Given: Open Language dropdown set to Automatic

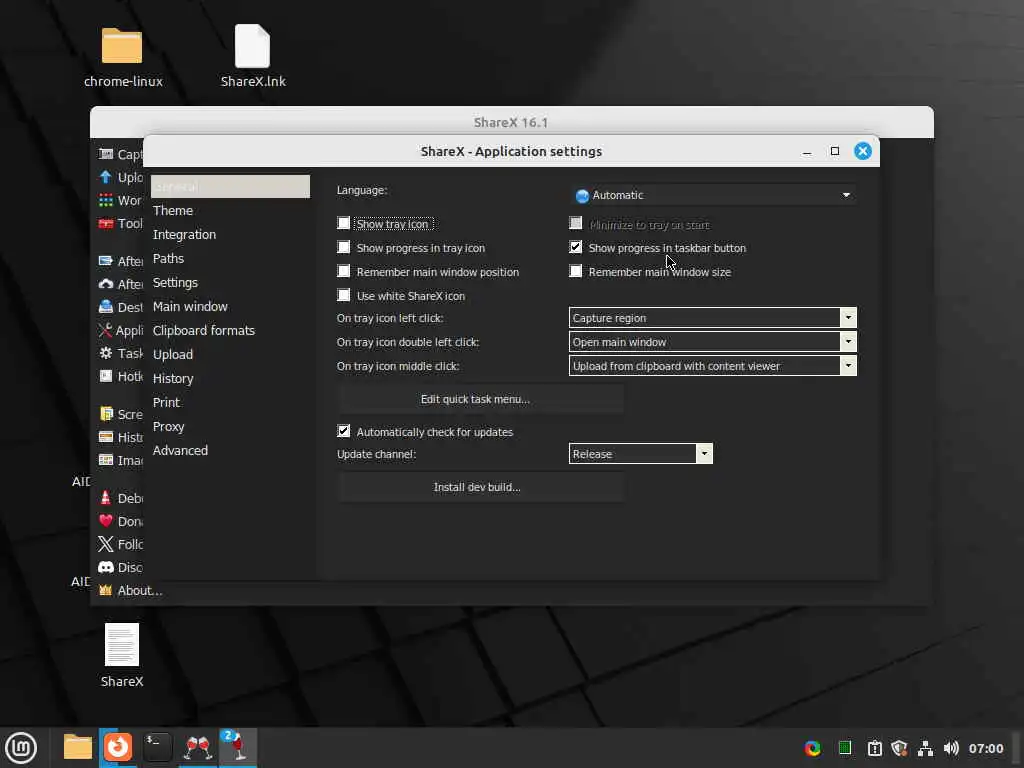Looking at the screenshot, I should (713, 195).
